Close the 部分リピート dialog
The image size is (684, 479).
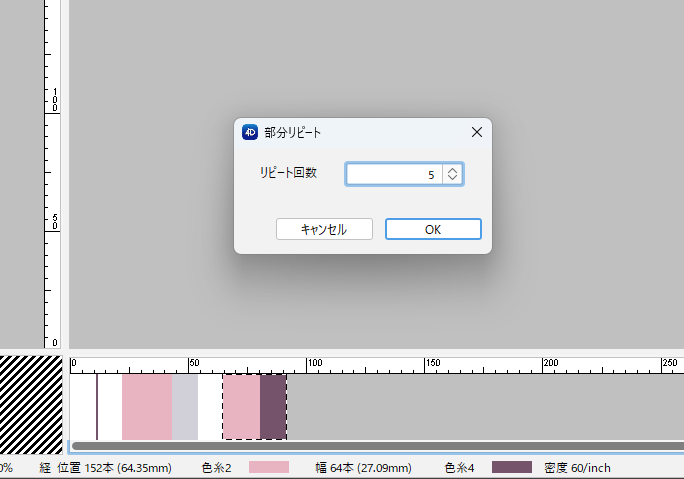tap(477, 132)
